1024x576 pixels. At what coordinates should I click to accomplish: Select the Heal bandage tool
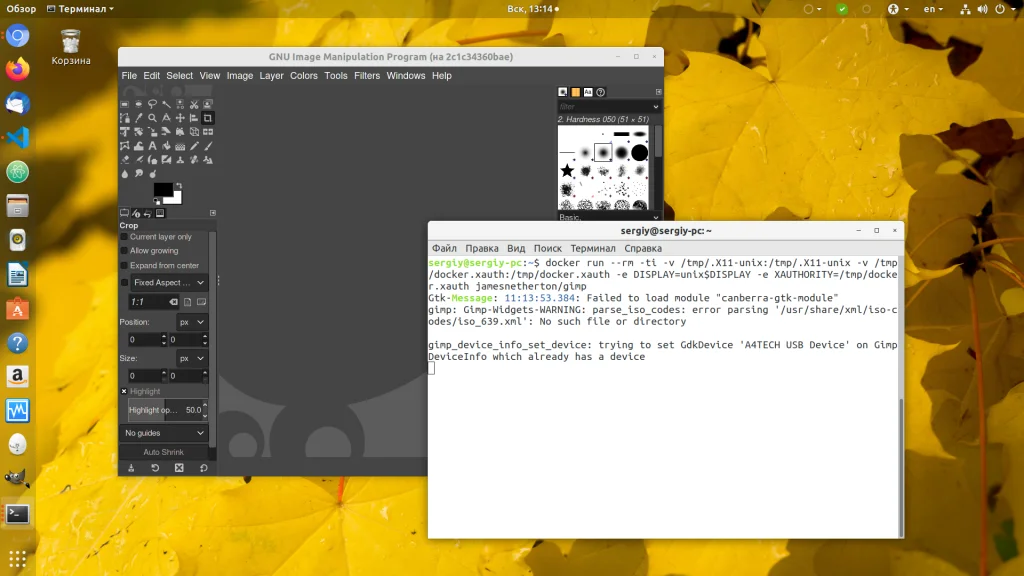pyautogui.click(x=194, y=160)
